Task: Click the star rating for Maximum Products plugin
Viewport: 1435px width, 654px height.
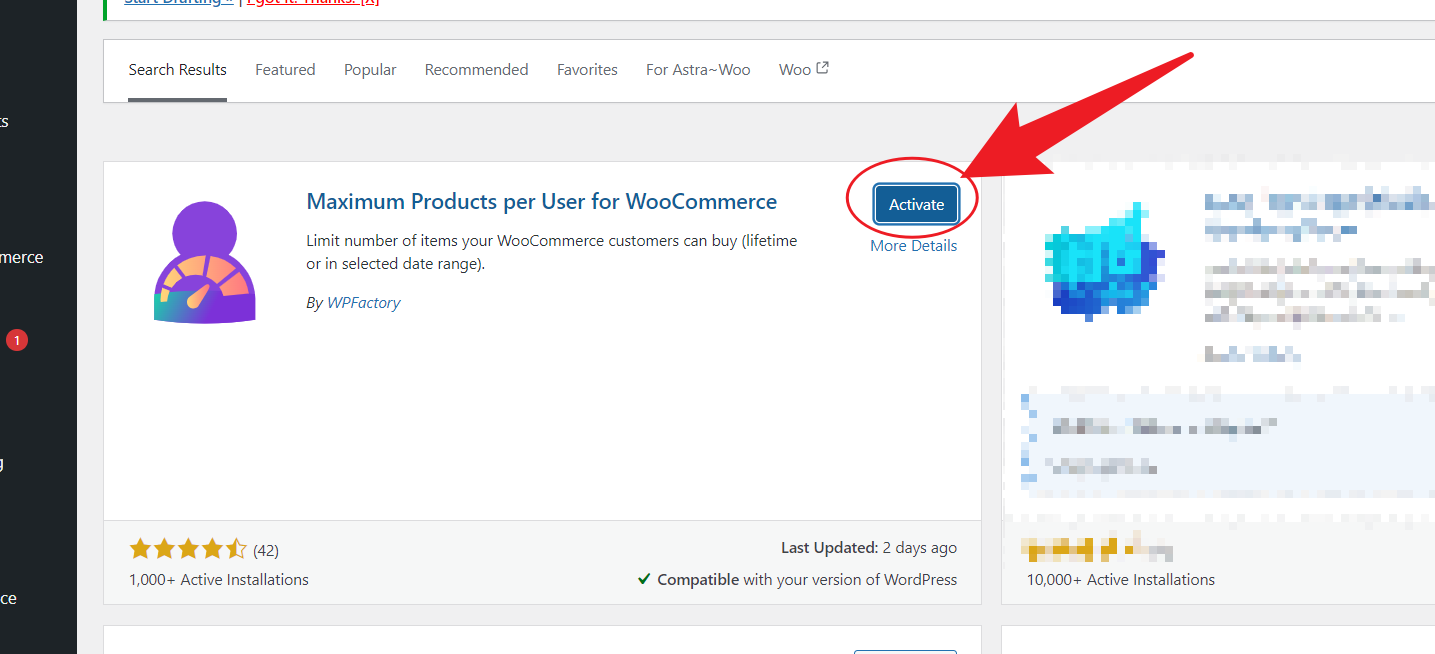Action: point(187,549)
